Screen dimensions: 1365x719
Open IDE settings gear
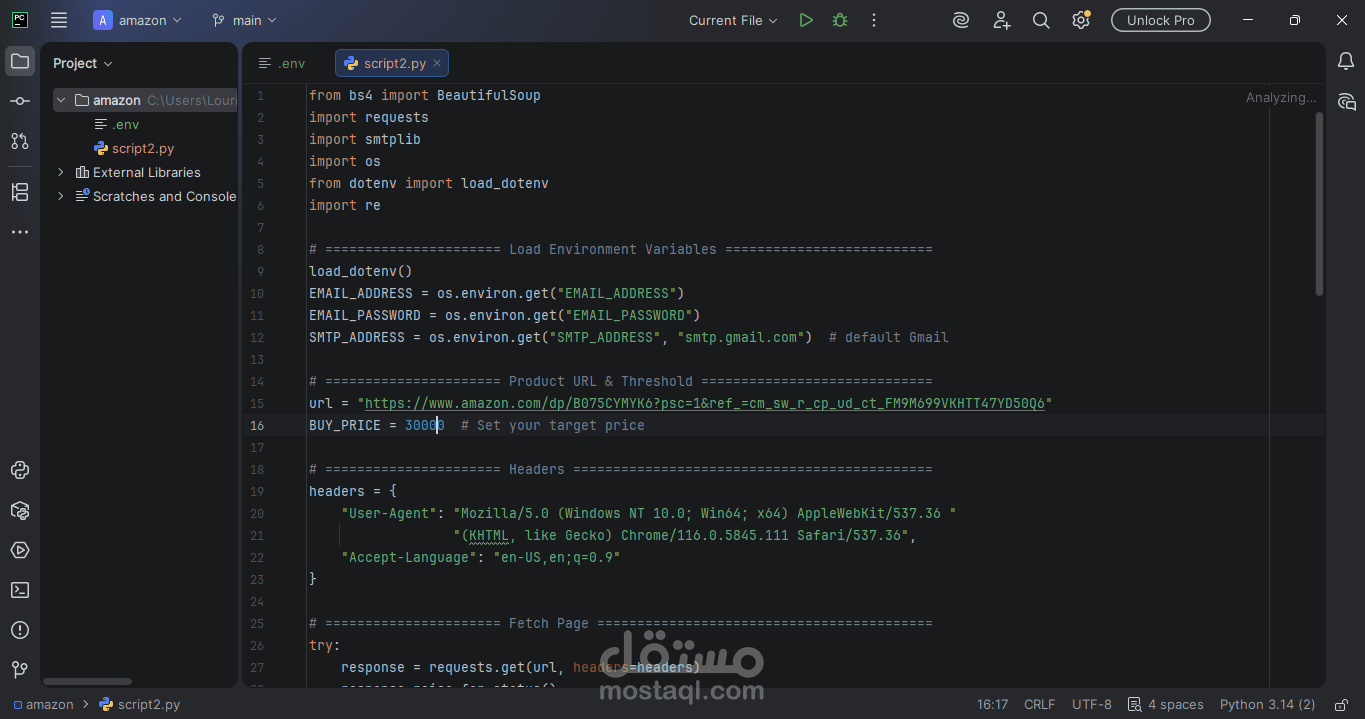[x=1080, y=20]
